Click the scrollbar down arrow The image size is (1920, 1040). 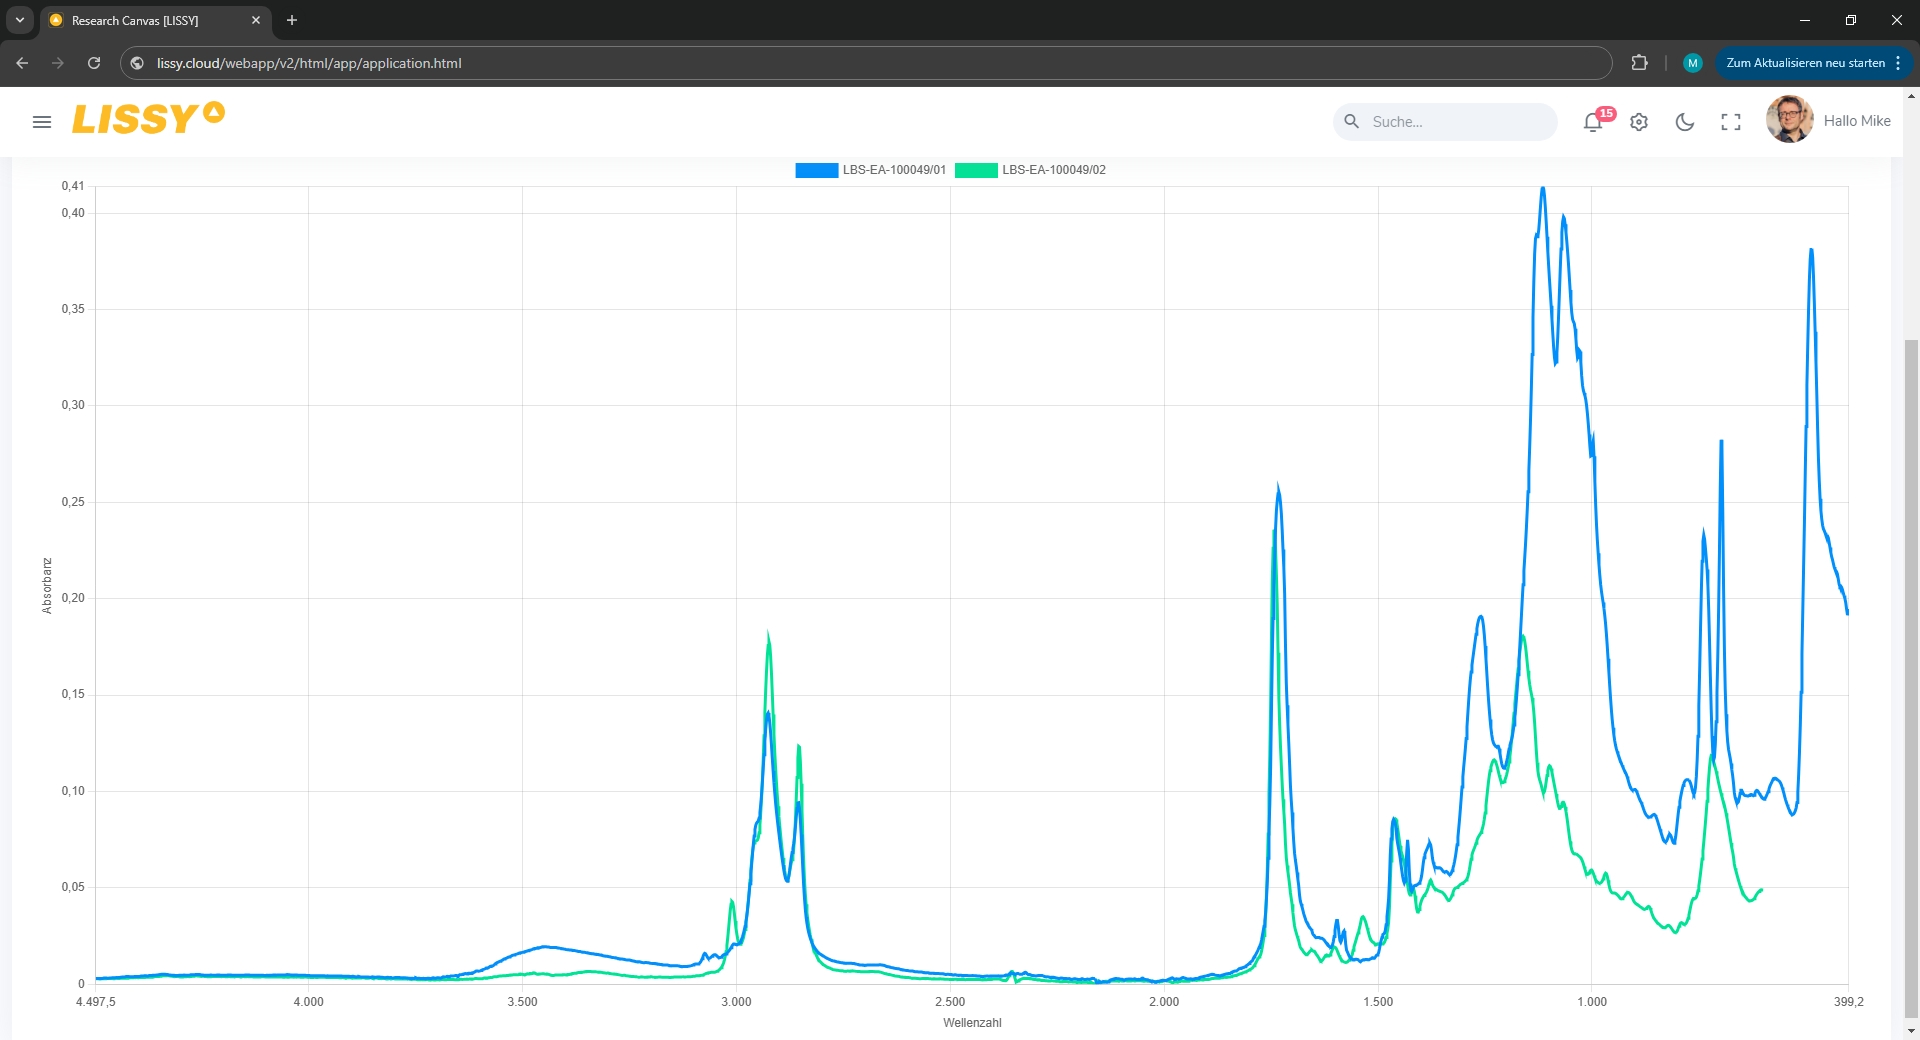click(1912, 1031)
